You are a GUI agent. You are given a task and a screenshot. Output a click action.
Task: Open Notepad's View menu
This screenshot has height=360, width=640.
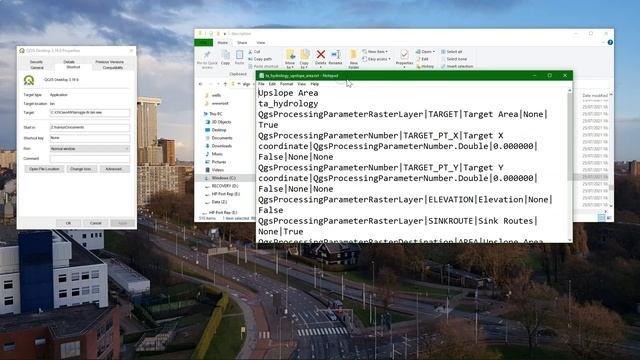click(302, 84)
